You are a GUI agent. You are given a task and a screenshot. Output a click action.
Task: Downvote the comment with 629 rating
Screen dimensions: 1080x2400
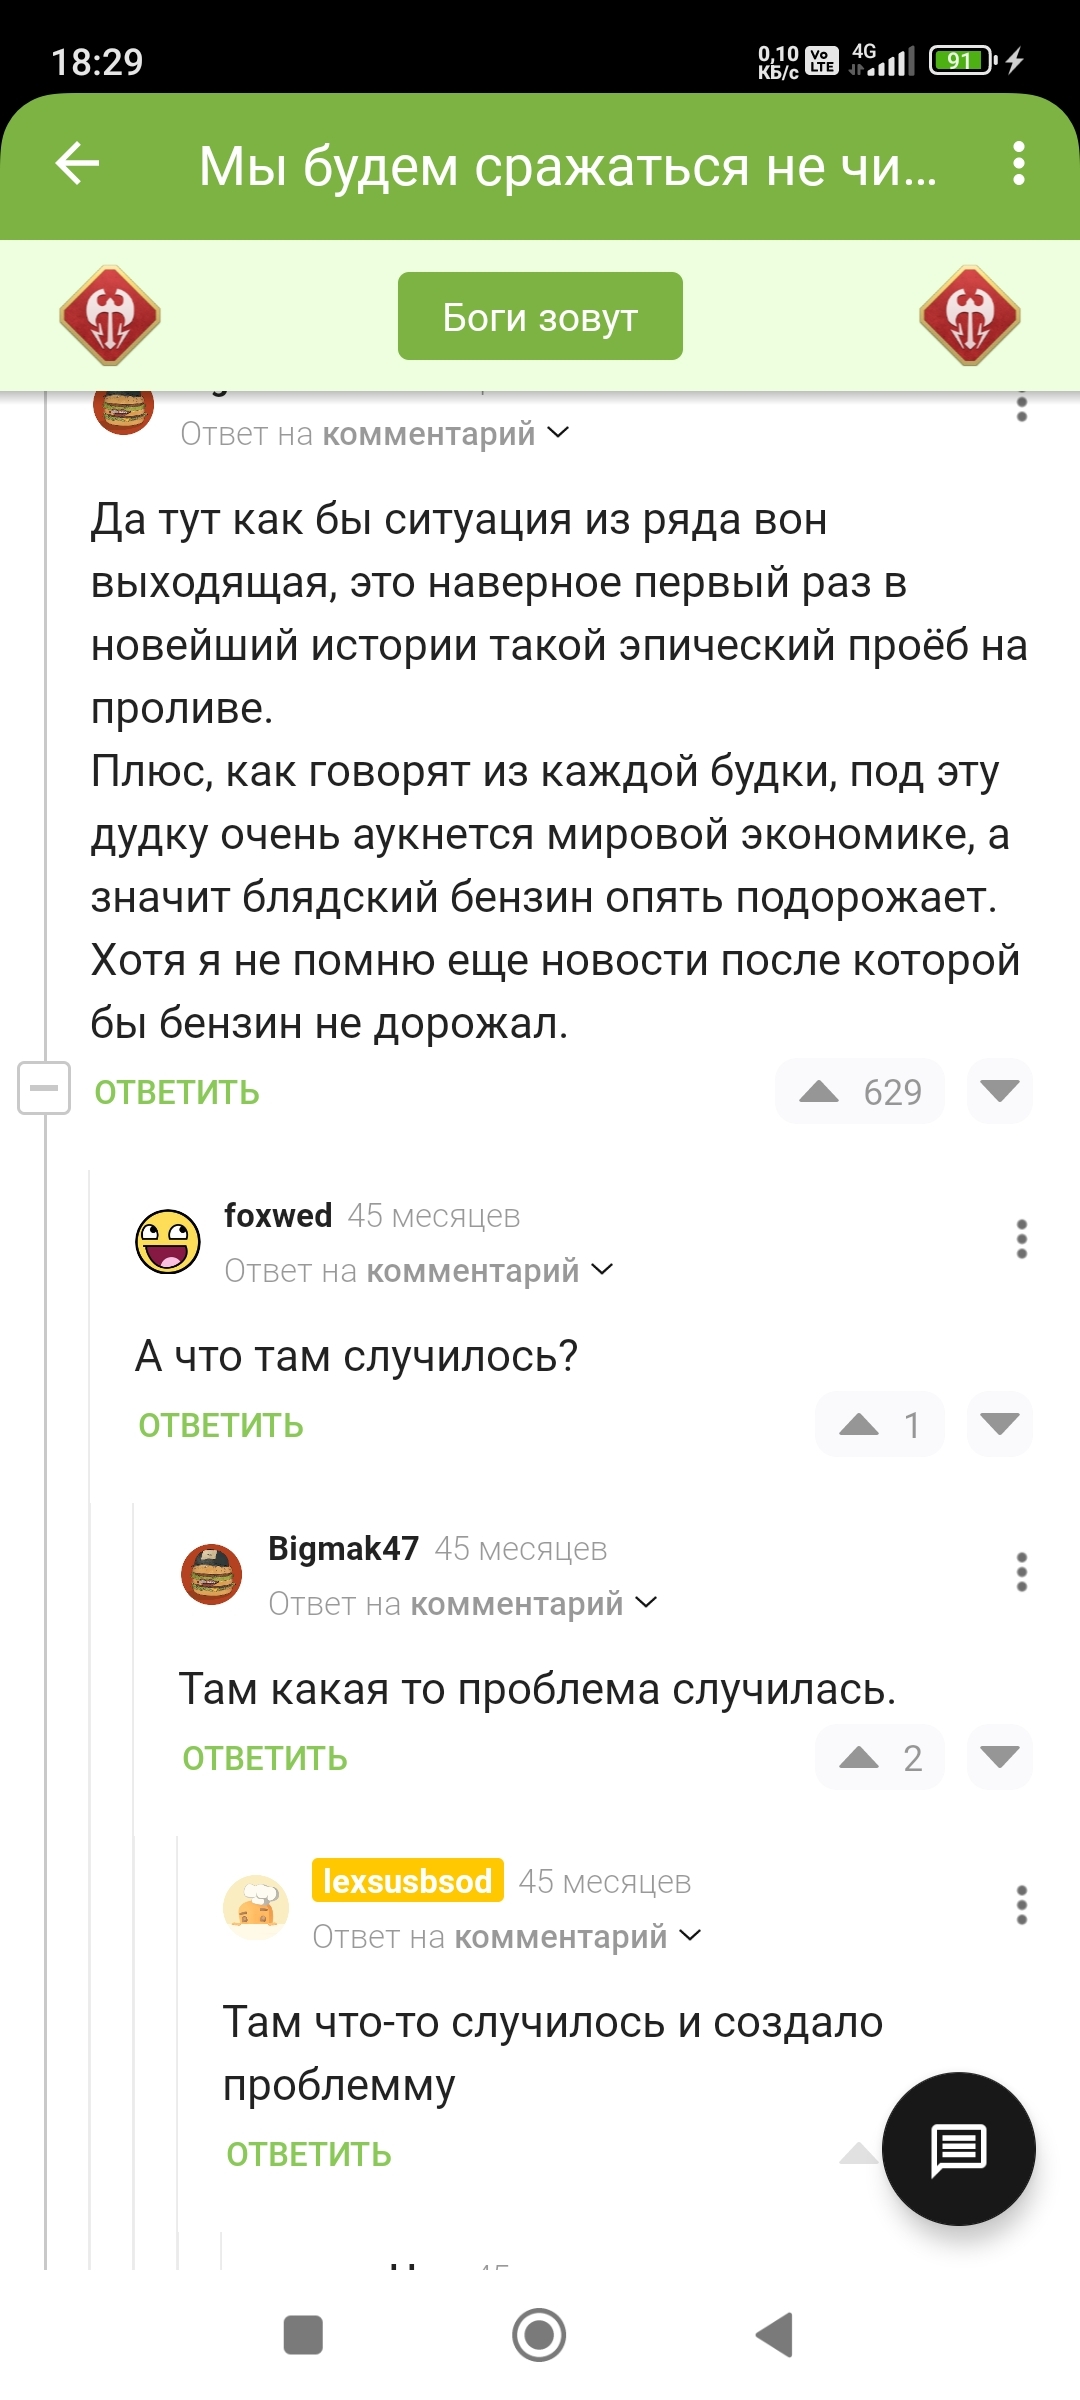click(999, 1091)
